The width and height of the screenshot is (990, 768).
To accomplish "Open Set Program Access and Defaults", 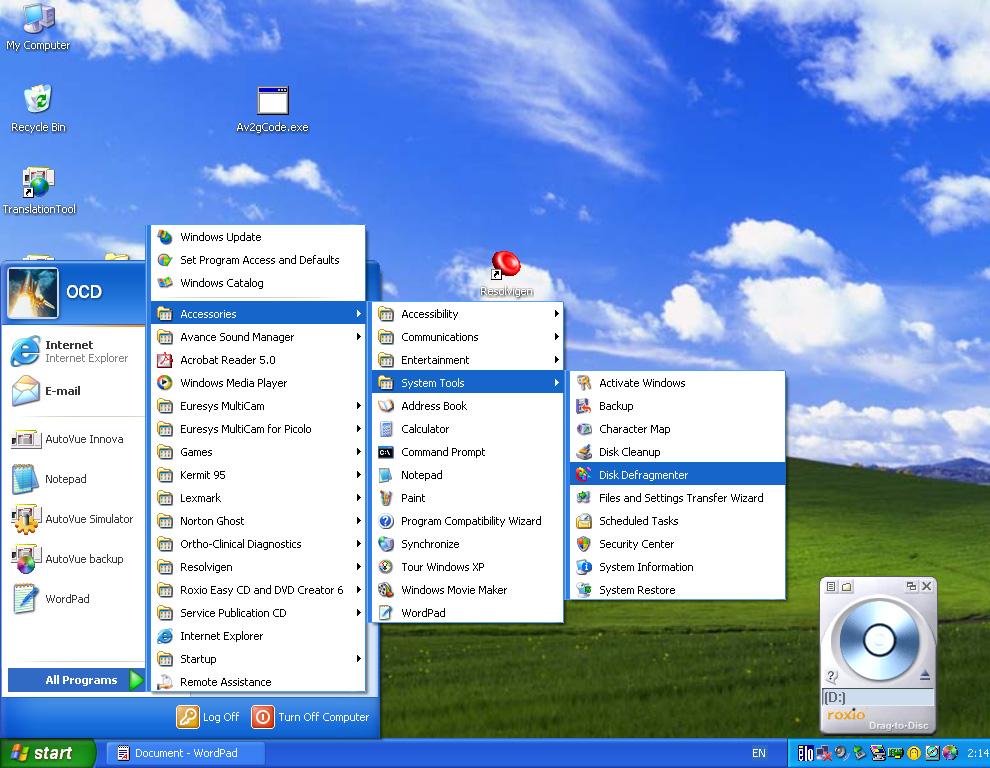I will 259,260.
